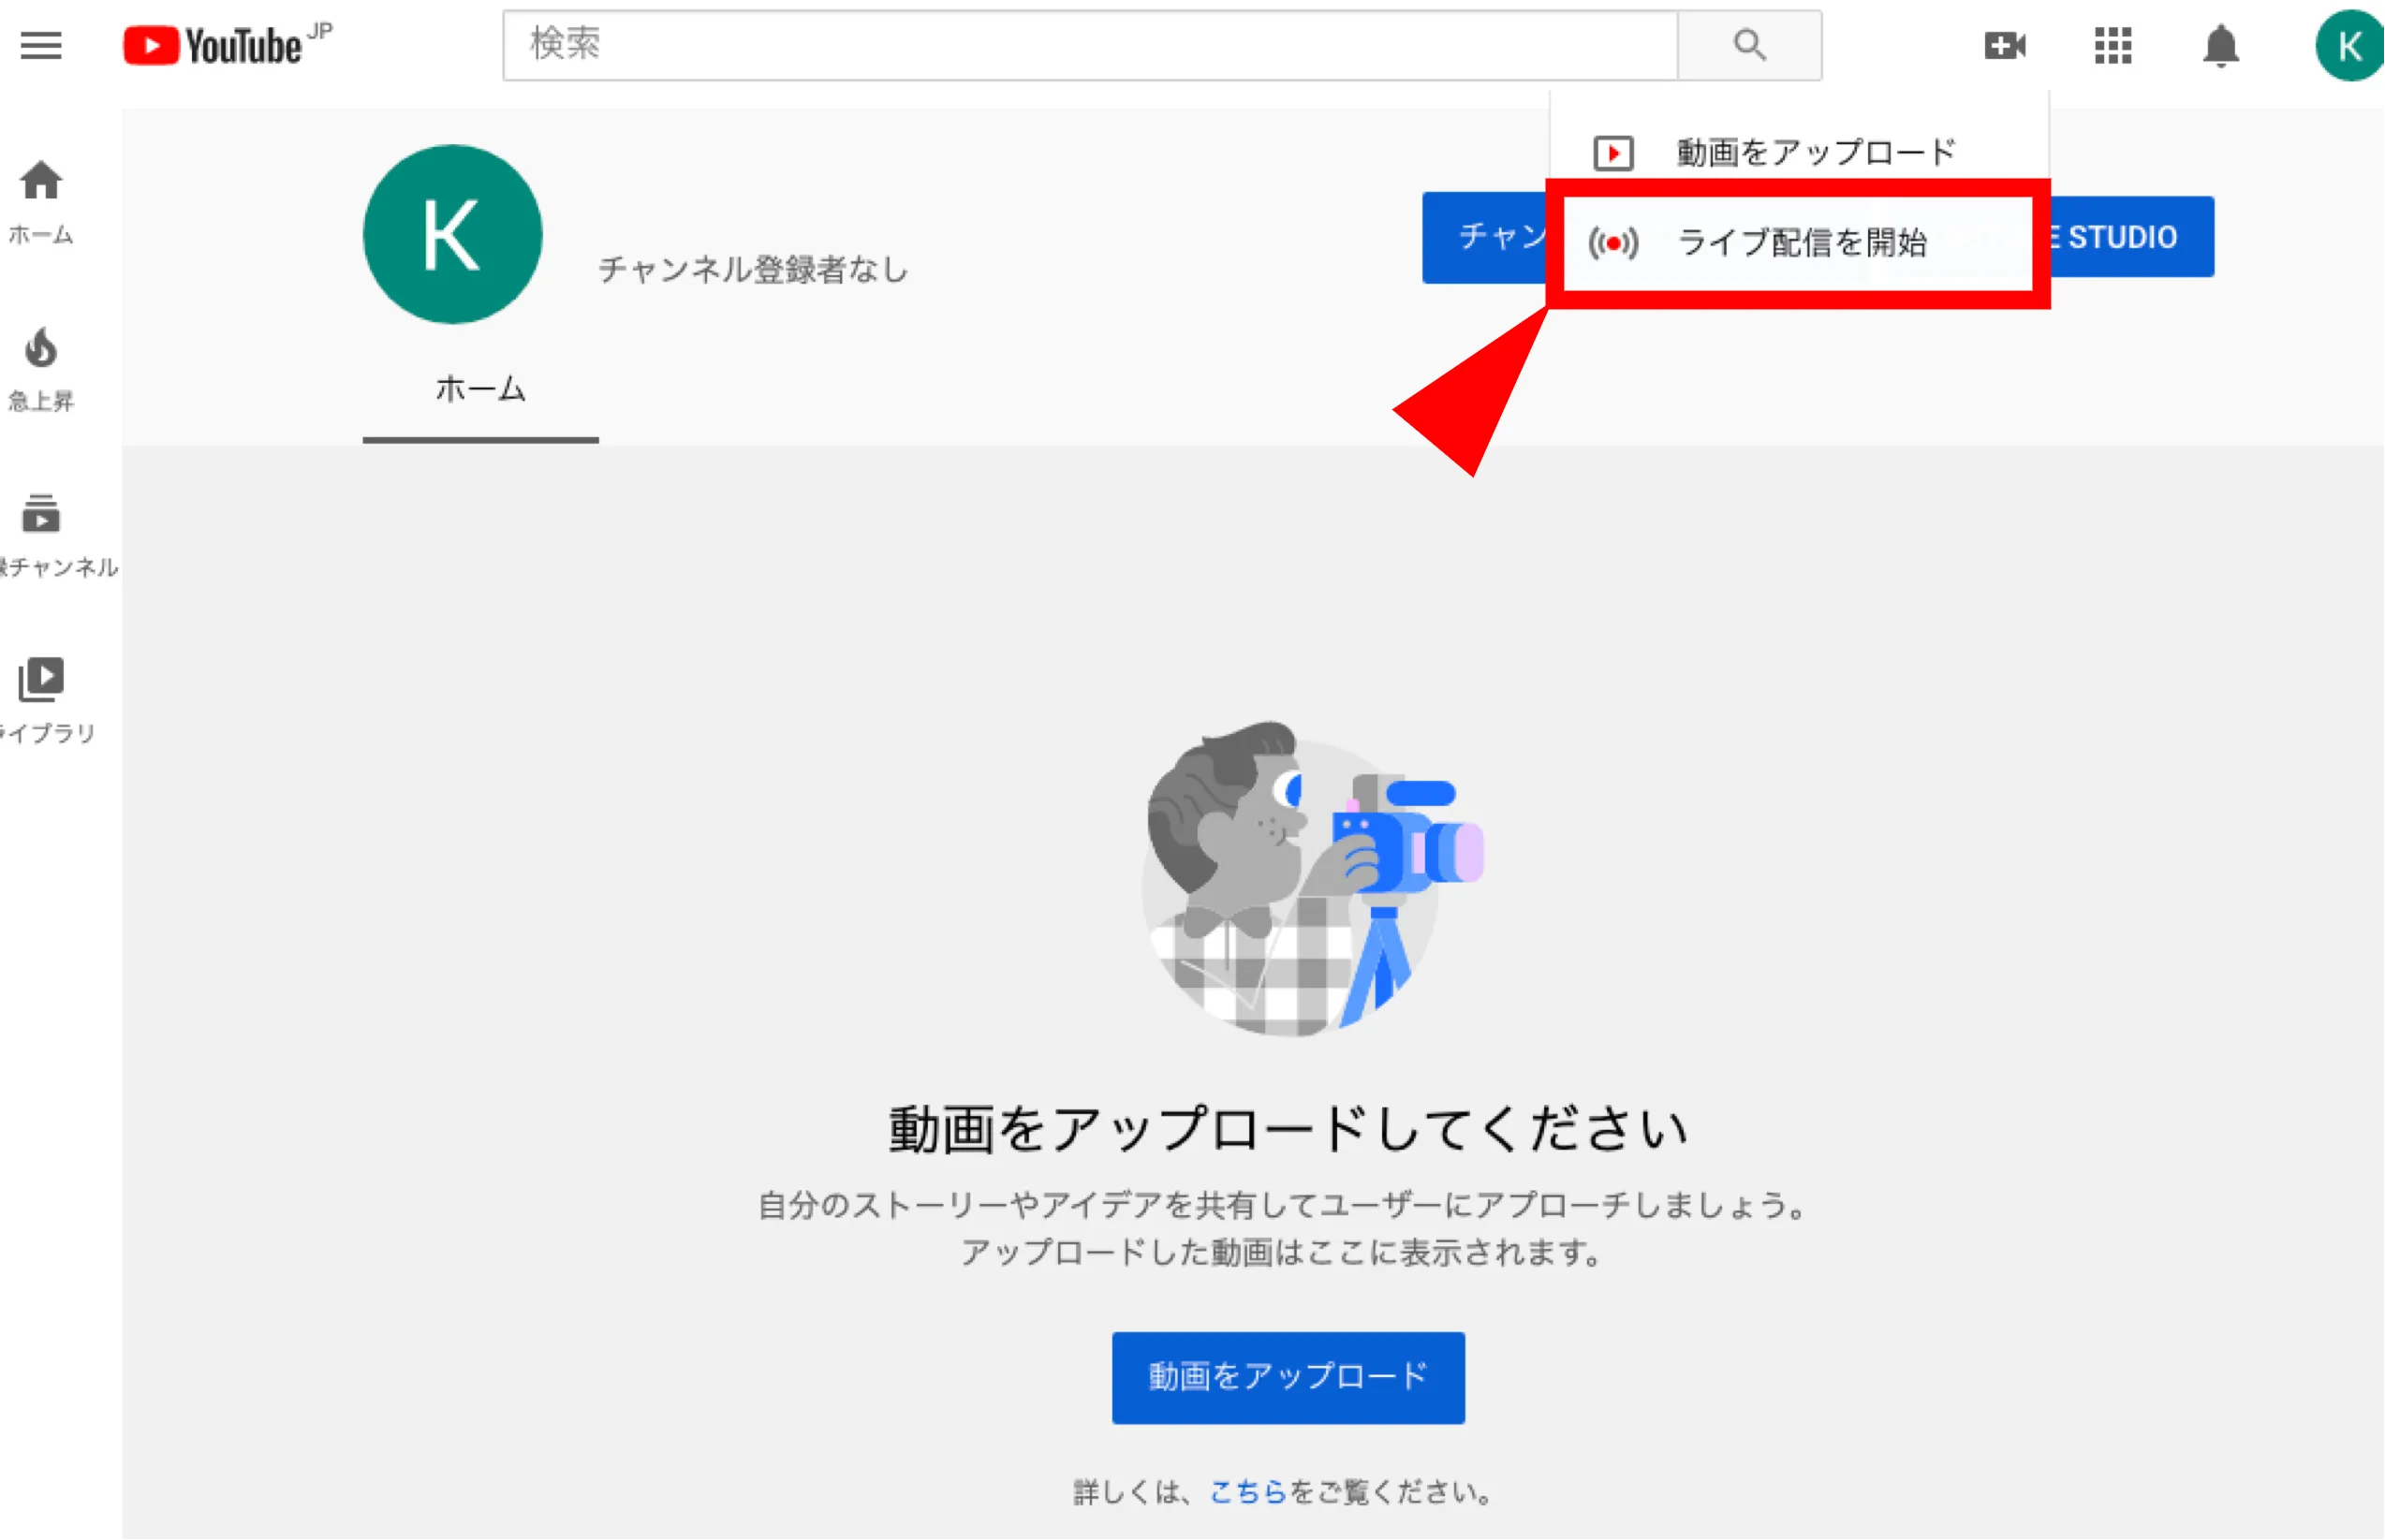Select the ホーム channel tab

tap(480, 390)
